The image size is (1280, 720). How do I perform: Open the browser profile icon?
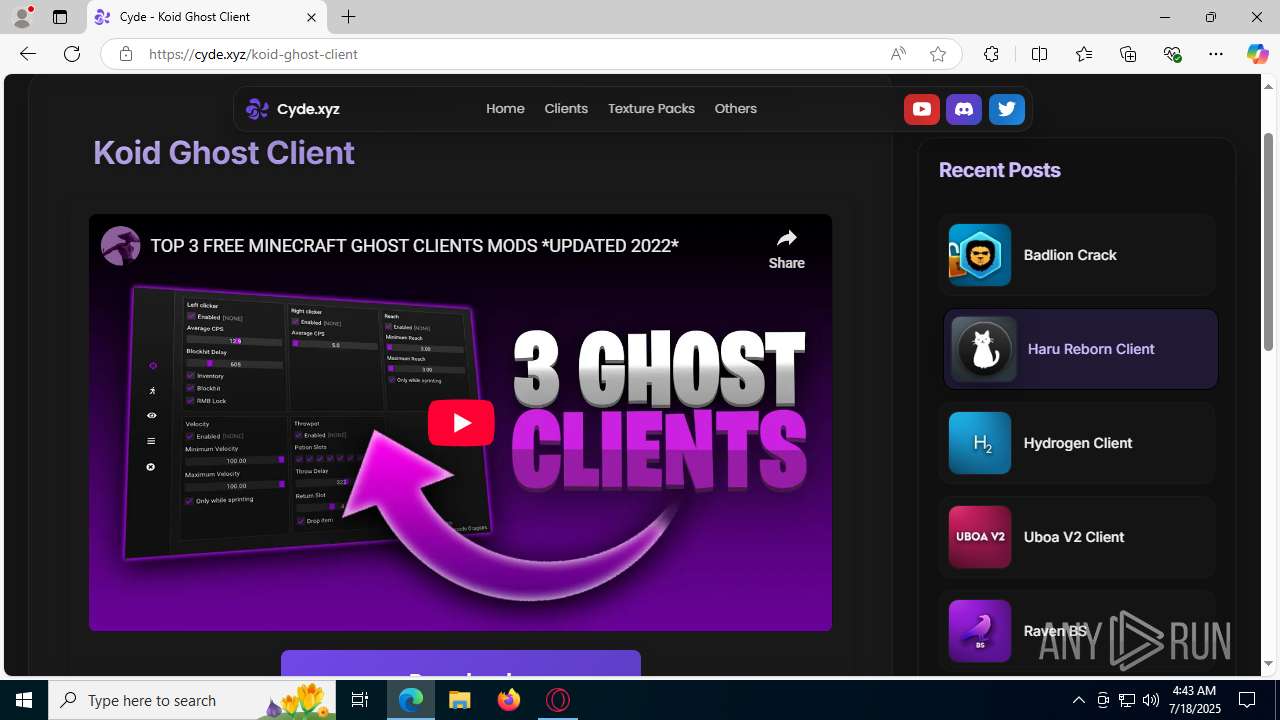pyautogui.click(x=22, y=17)
